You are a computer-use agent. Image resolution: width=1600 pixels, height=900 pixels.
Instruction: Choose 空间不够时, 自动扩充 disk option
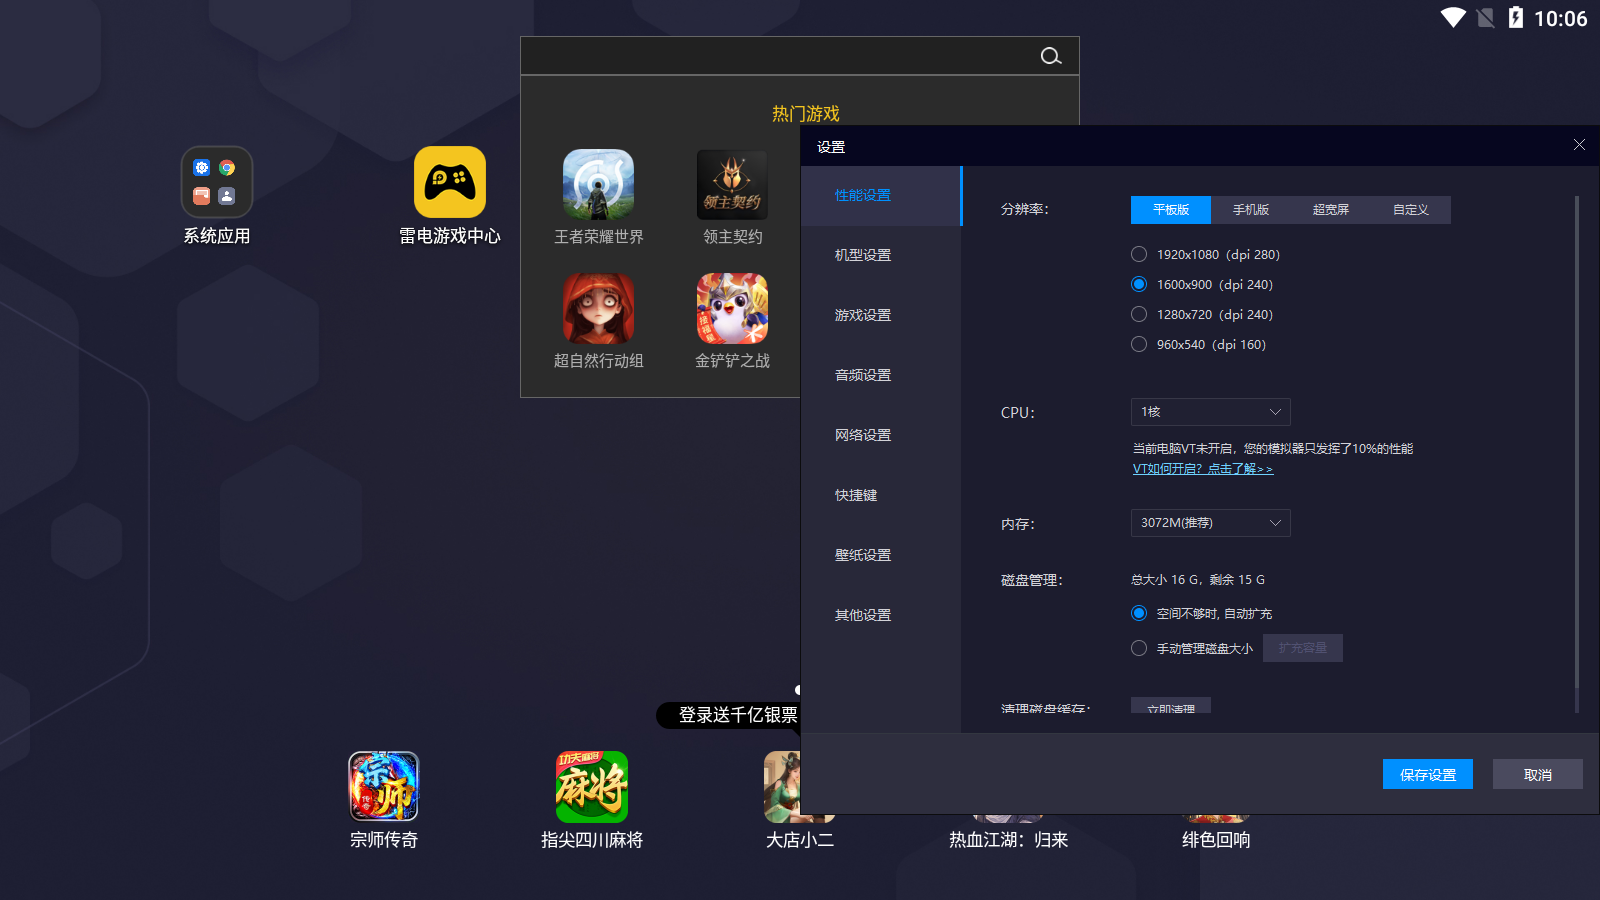coord(1139,613)
